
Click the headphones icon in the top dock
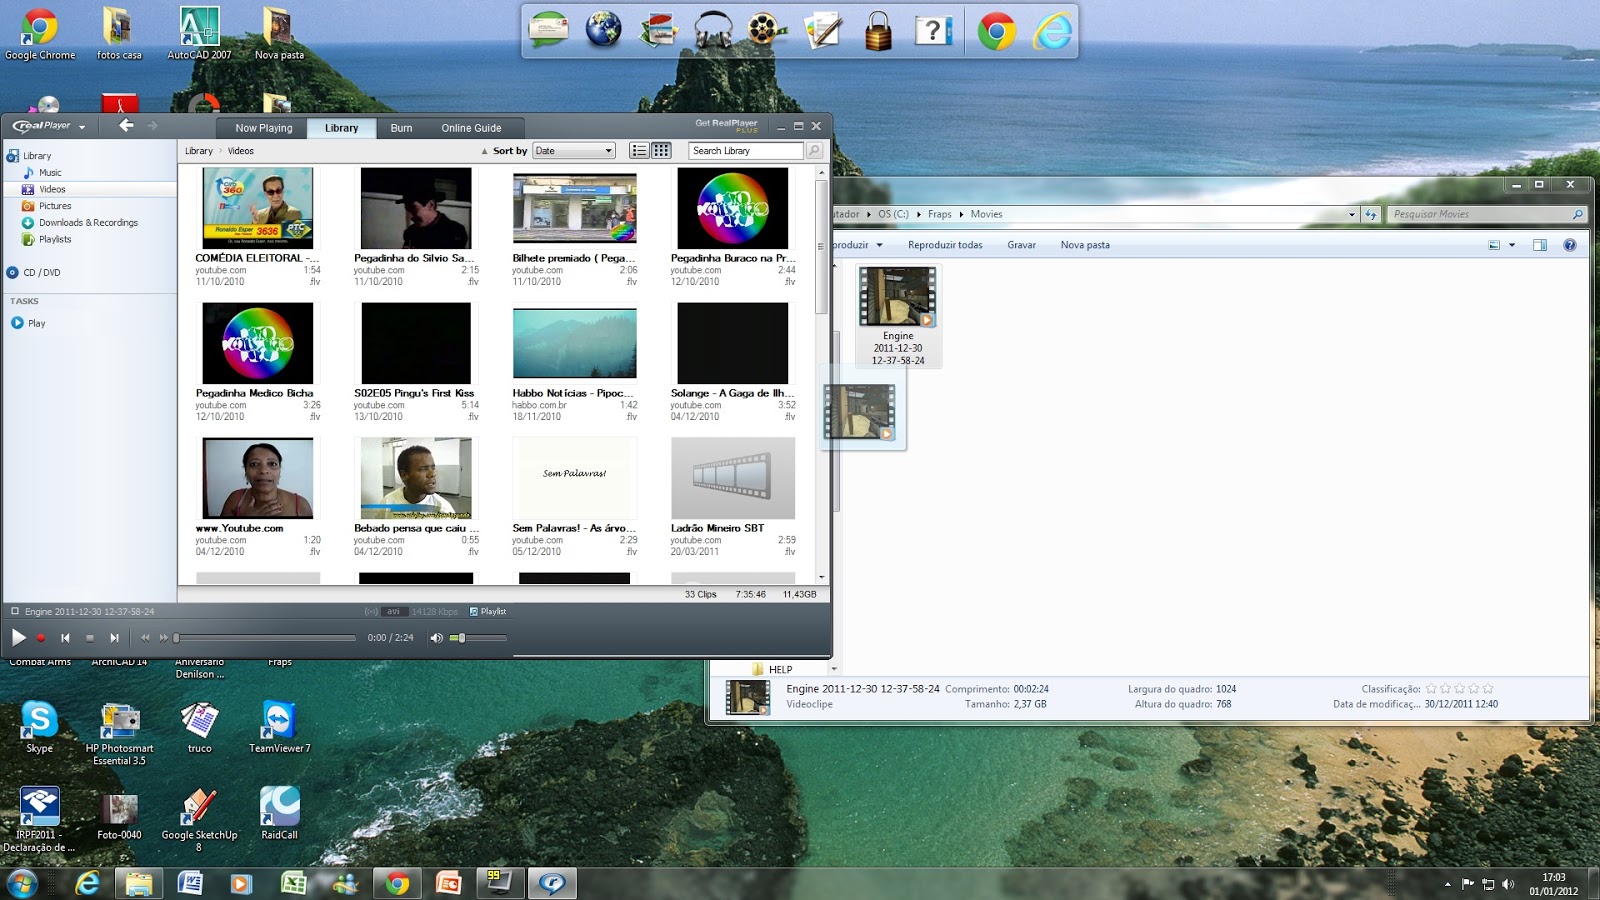(x=713, y=30)
